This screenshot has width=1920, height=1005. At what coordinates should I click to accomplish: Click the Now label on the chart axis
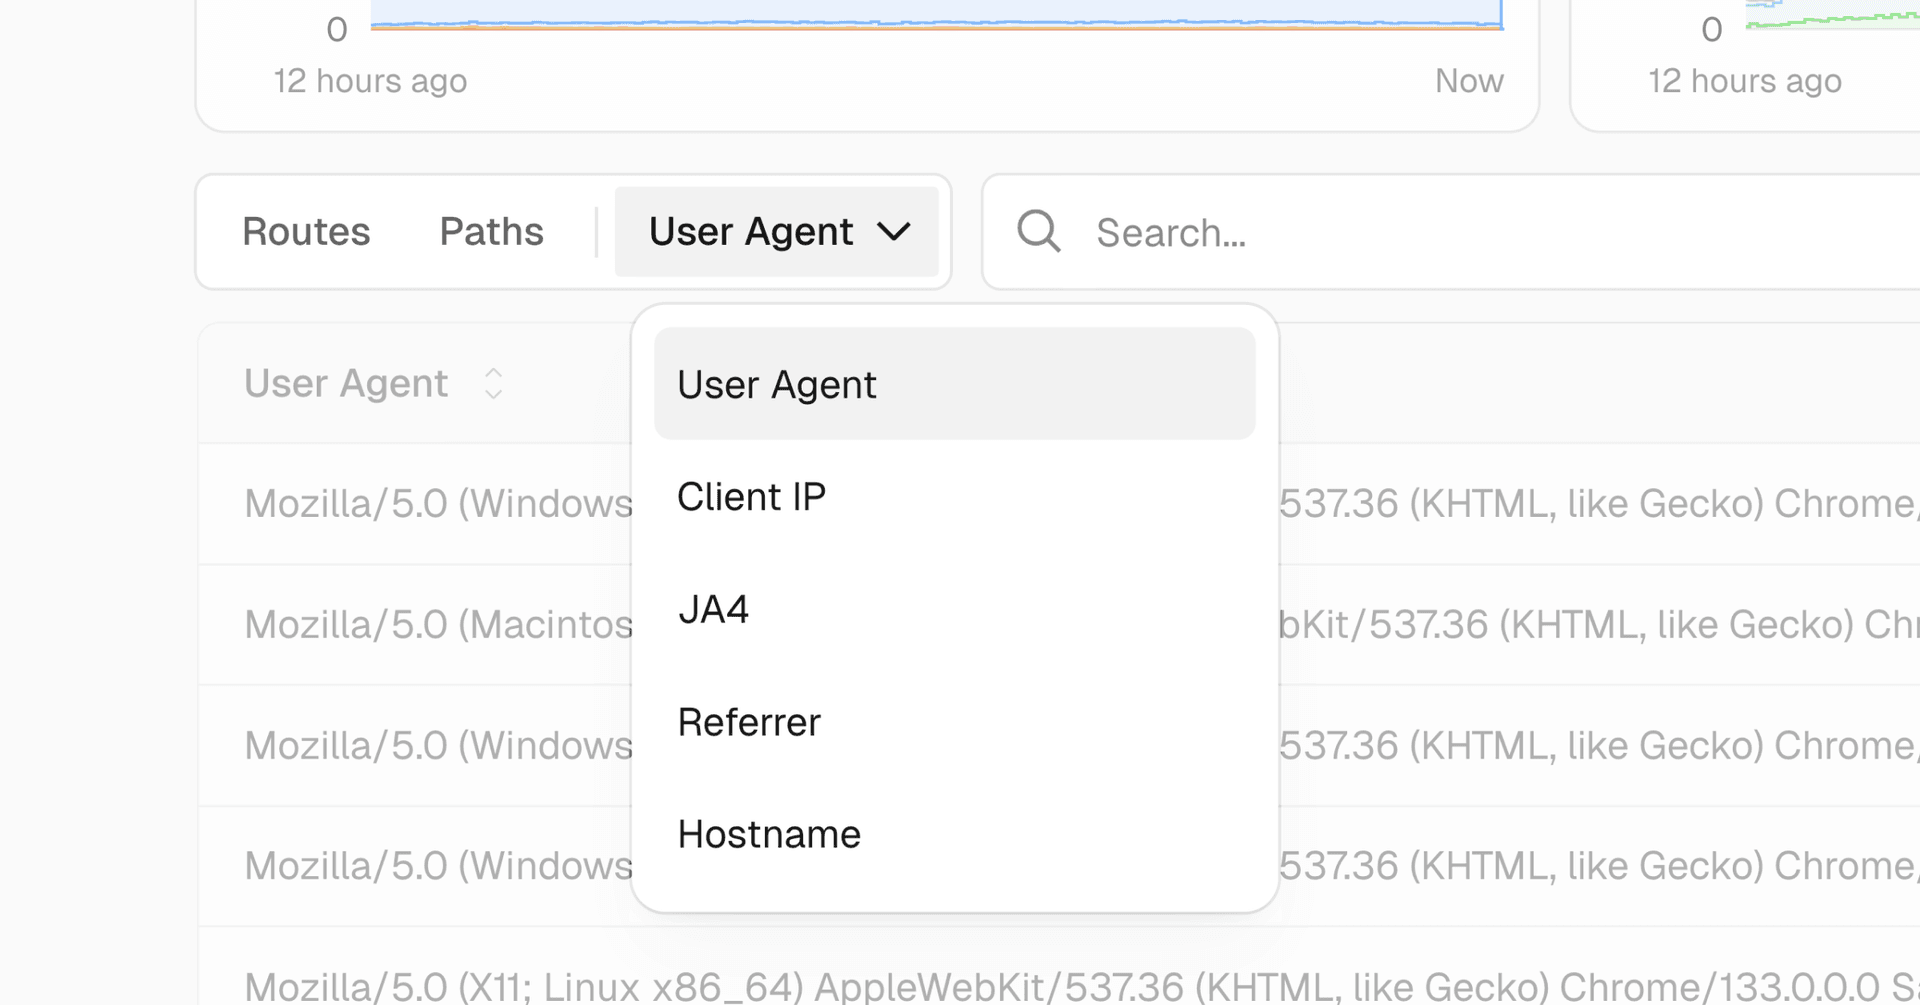1468,81
